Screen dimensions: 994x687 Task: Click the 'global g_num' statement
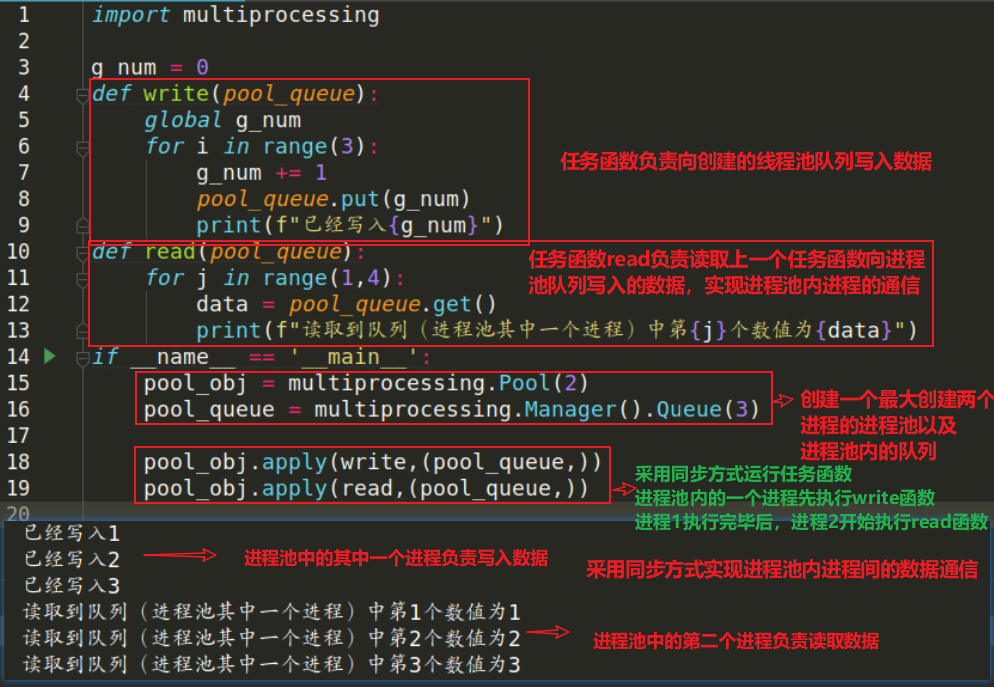223,120
